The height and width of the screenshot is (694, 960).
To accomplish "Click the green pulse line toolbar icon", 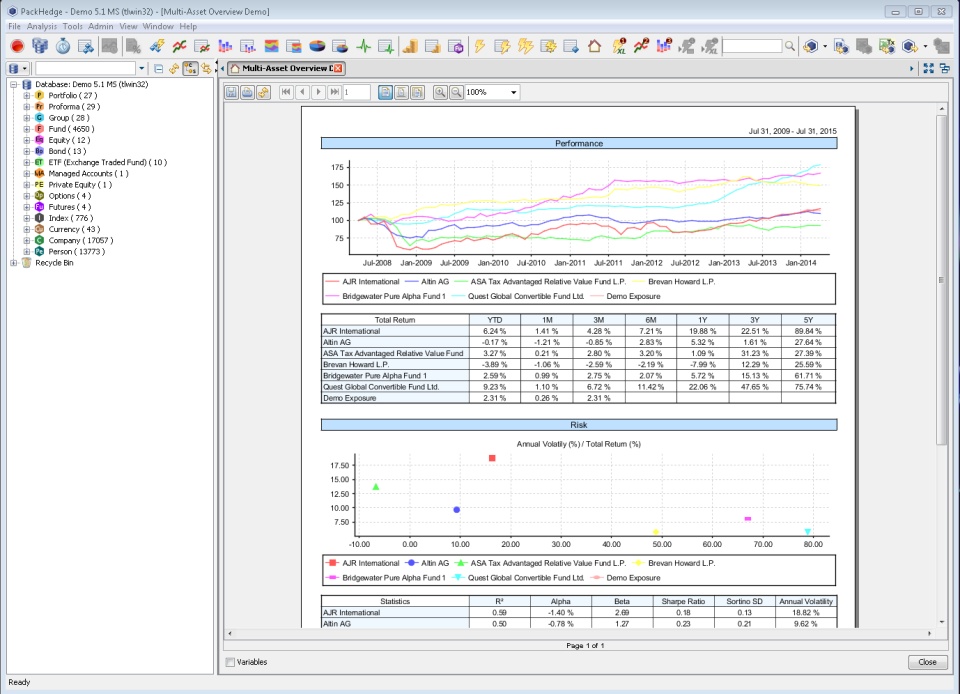I will coord(364,46).
